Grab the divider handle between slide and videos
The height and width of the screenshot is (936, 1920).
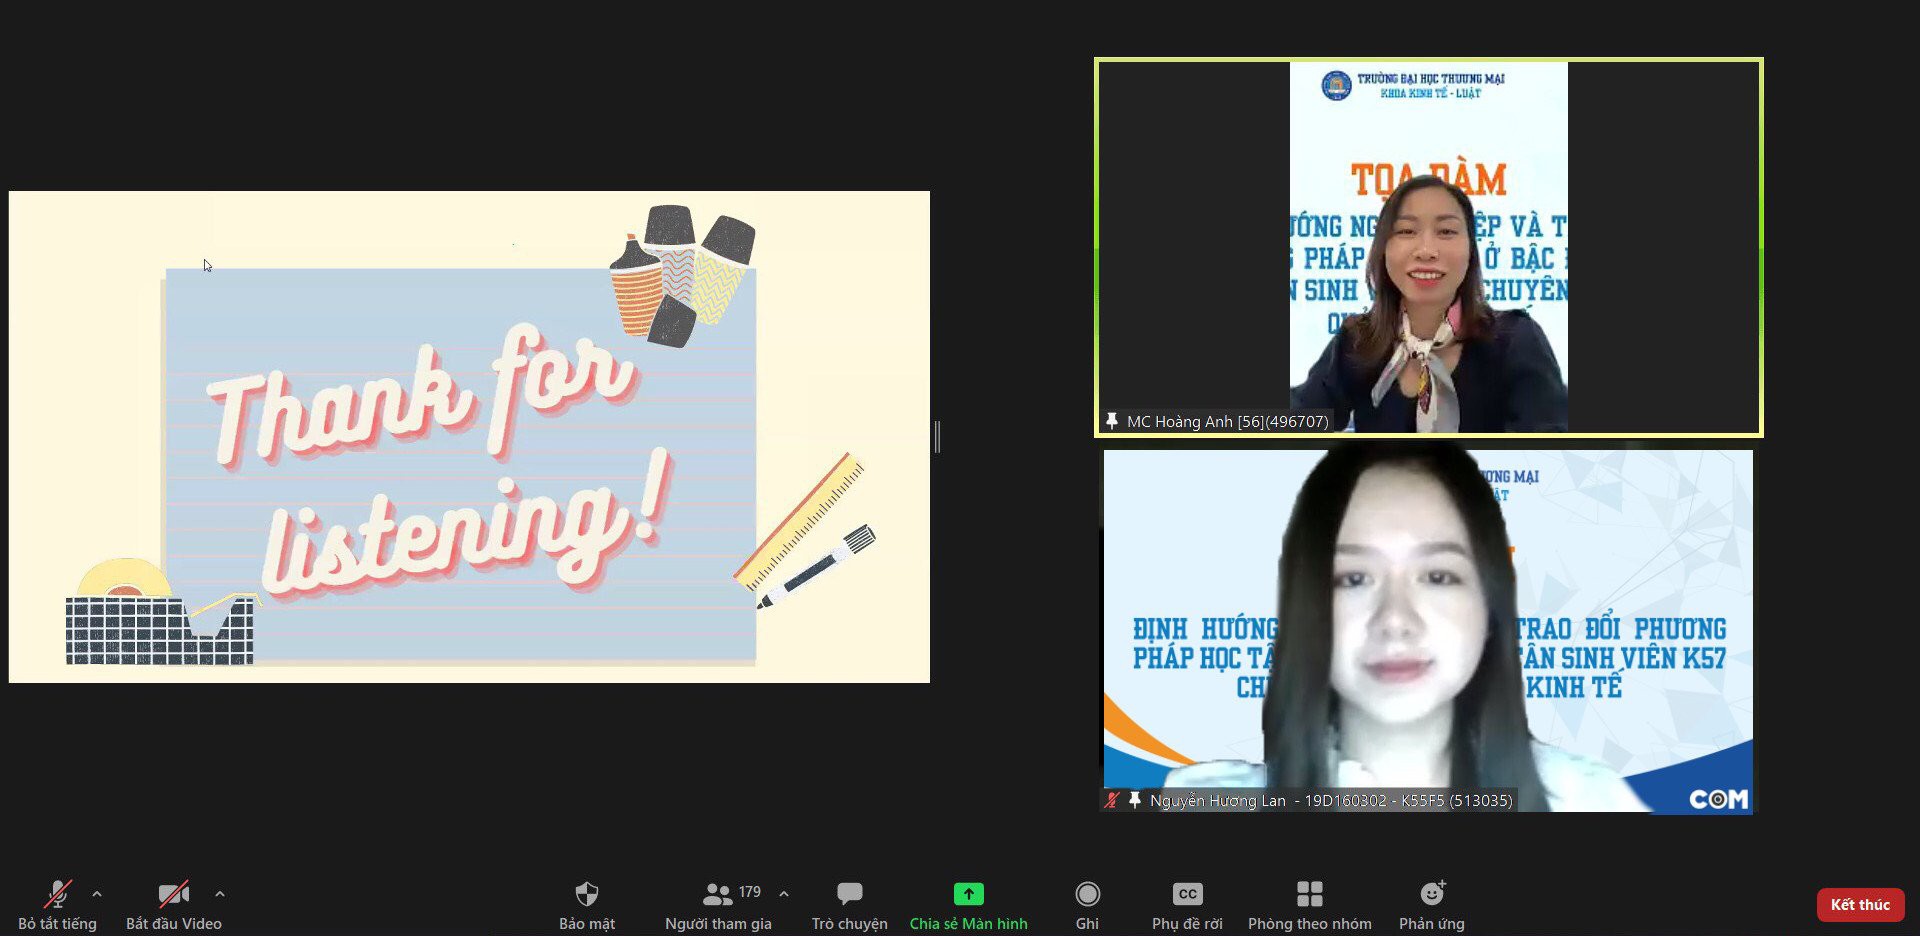click(x=937, y=437)
